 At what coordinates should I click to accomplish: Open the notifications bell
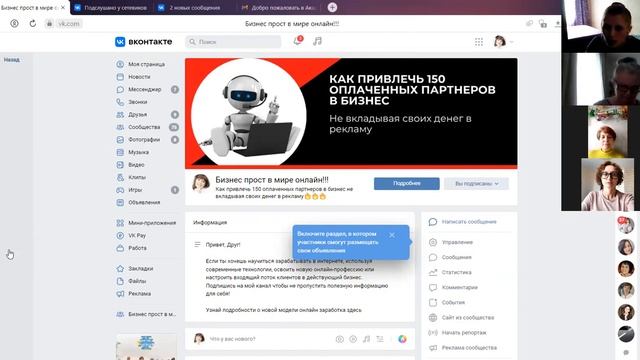tap(298, 41)
